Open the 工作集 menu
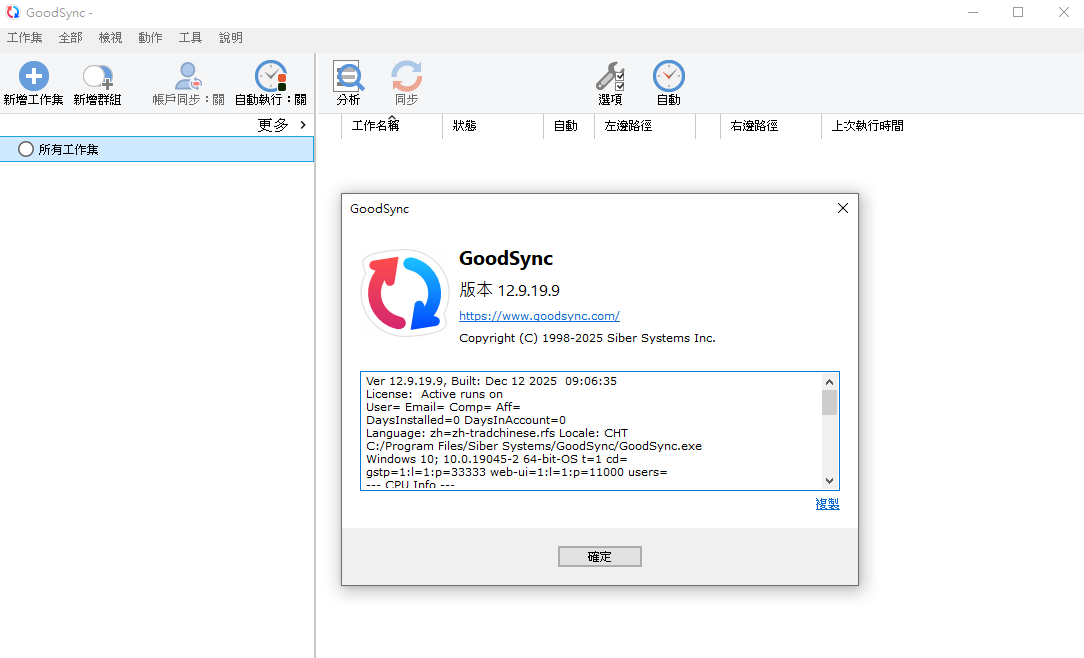 (24, 38)
